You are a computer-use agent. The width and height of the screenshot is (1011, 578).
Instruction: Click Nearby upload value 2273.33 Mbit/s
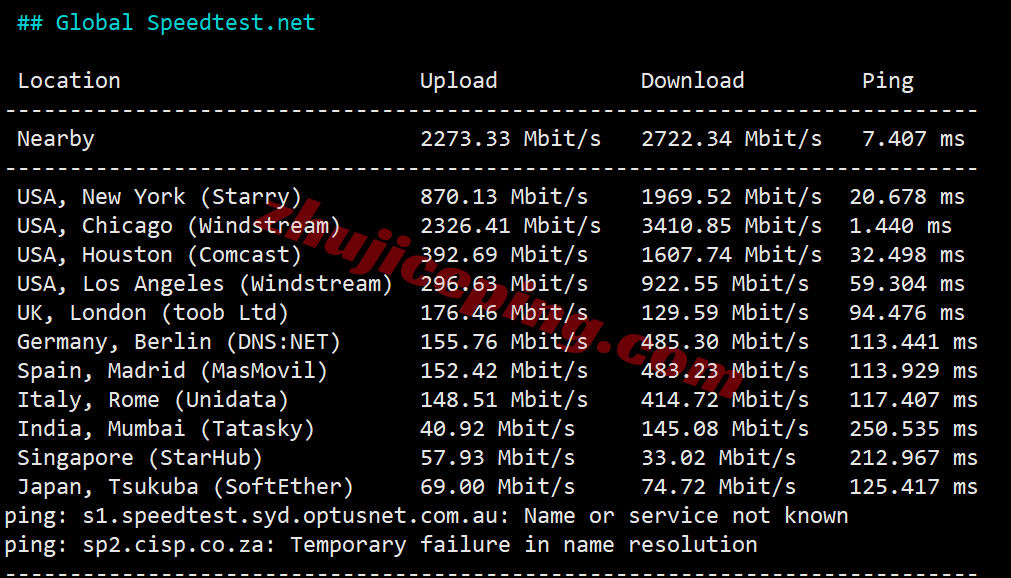(x=511, y=139)
